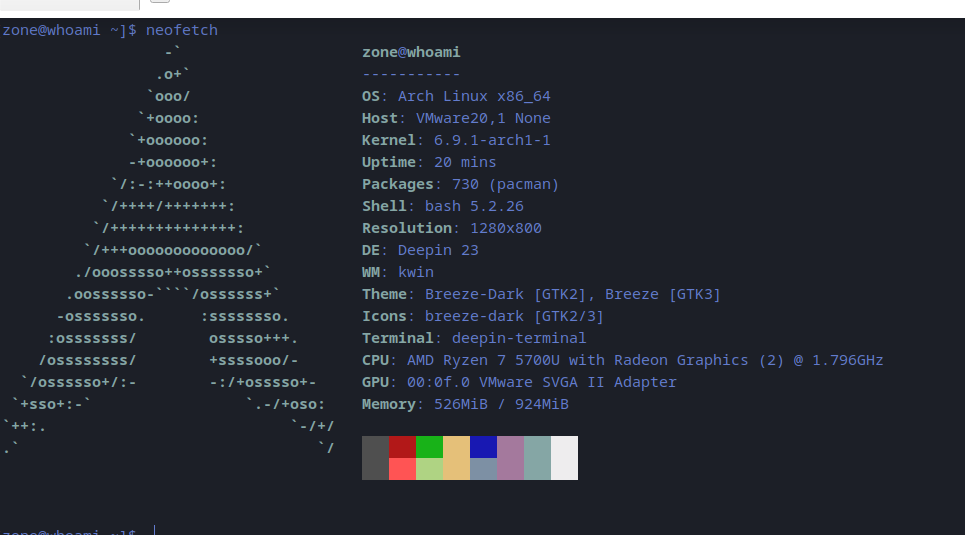Viewport: 965px width, 535px height.
Task: Click the GPU value 'VMware SVGA II Adapter'
Action: [x=577, y=382]
